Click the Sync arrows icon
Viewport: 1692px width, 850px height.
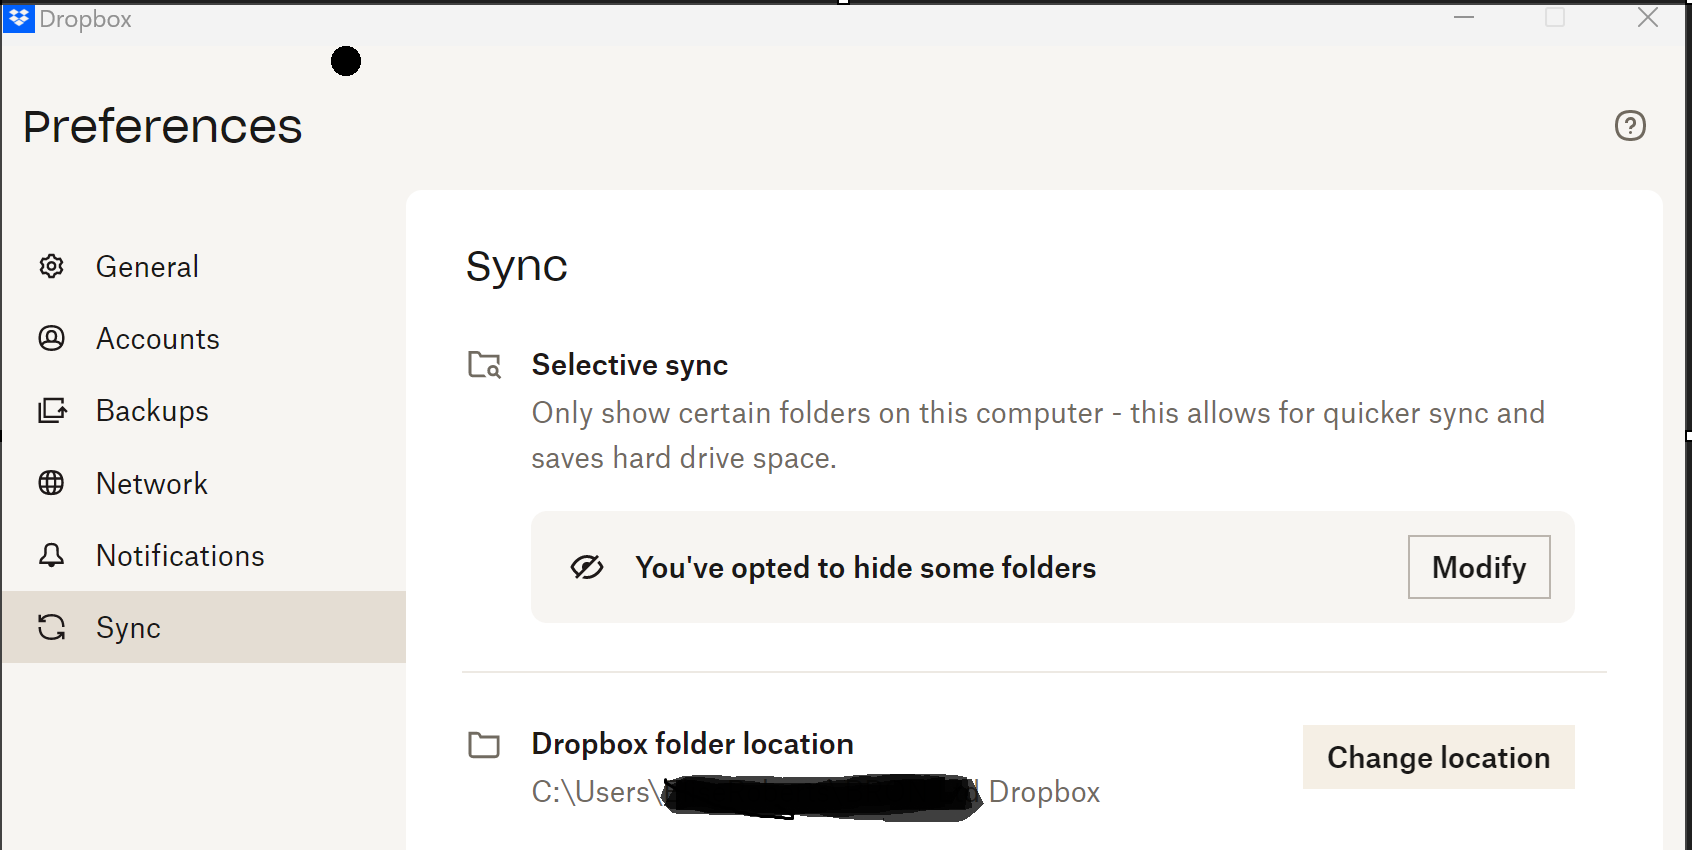pos(51,627)
